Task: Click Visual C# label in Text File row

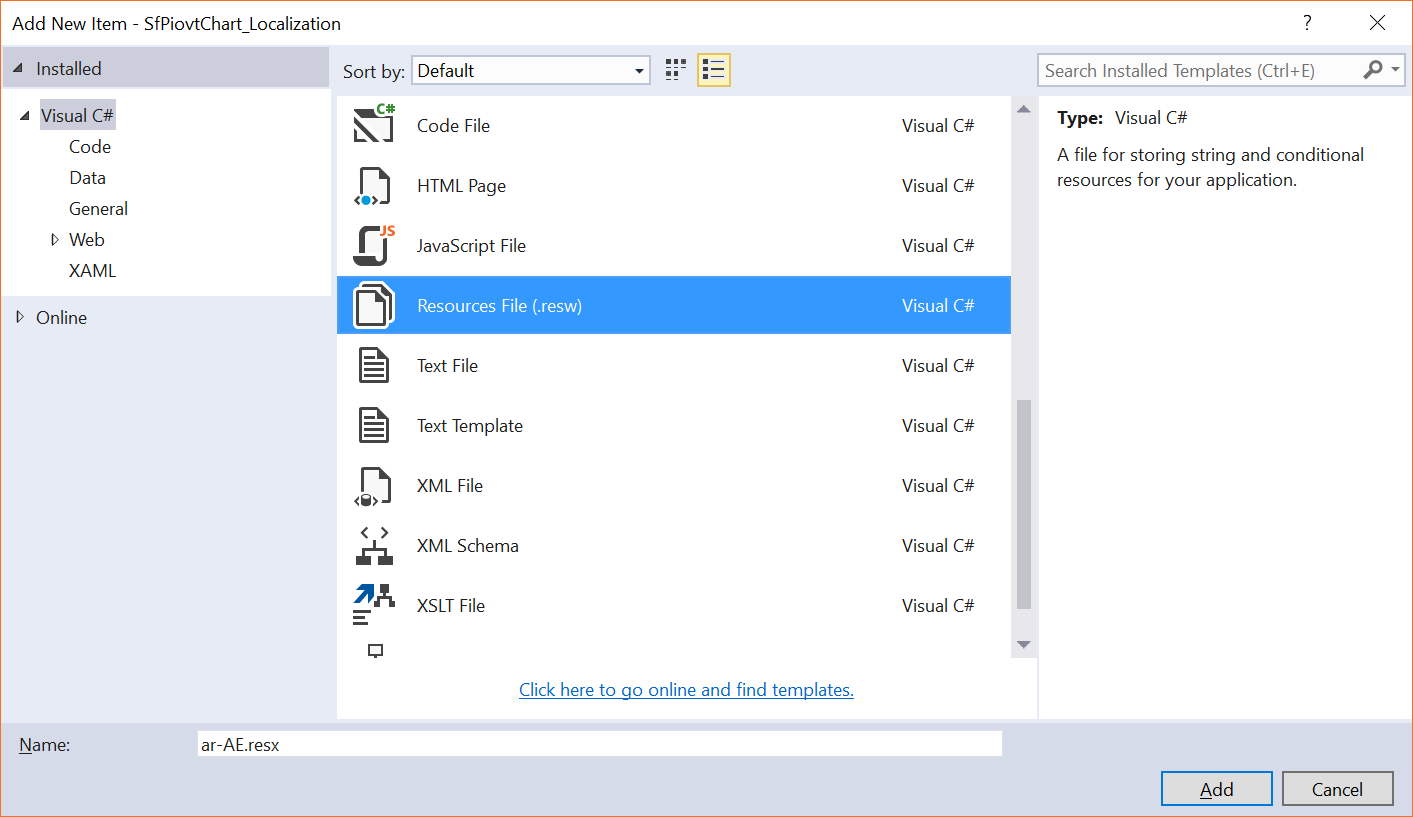Action: point(938,365)
